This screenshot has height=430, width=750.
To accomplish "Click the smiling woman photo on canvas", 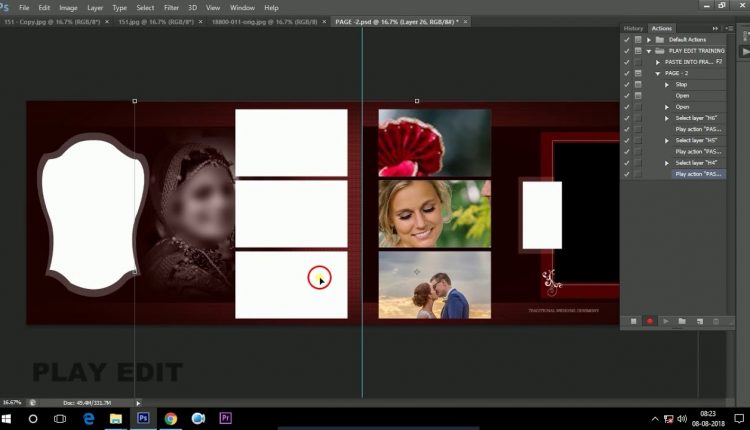I will (434, 214).
